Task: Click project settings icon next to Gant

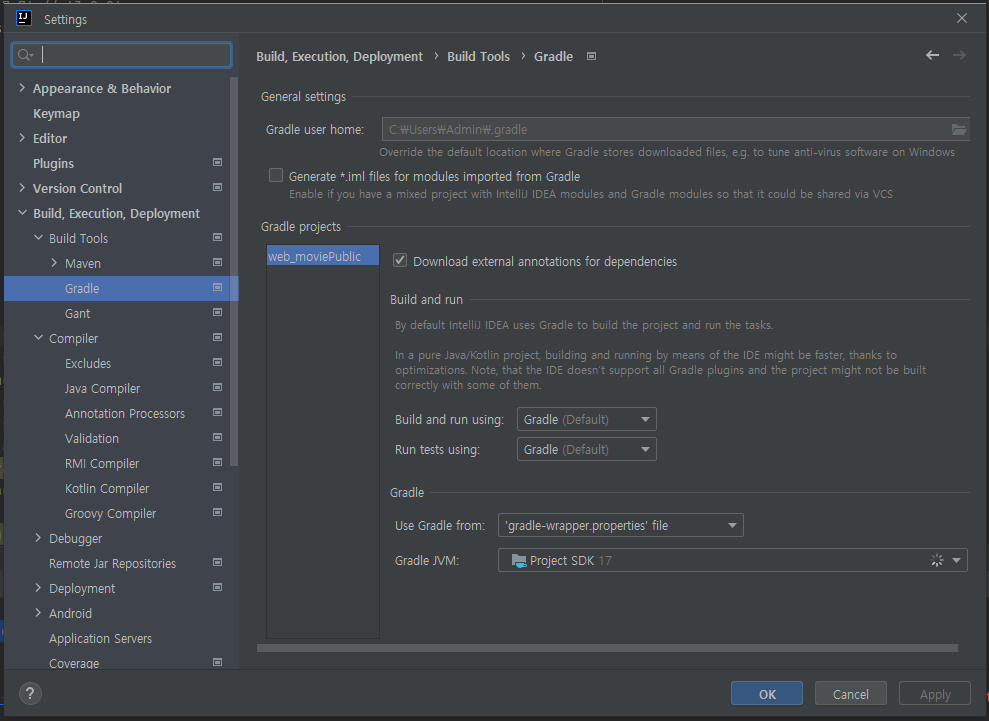Action: (218, 312)
